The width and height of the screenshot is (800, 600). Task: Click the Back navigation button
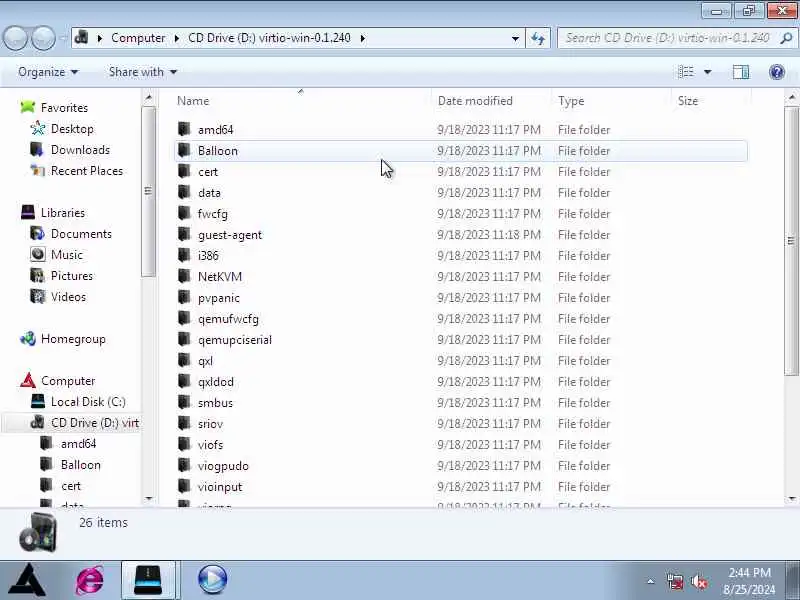pyautogui.click(x=16, y=38)
